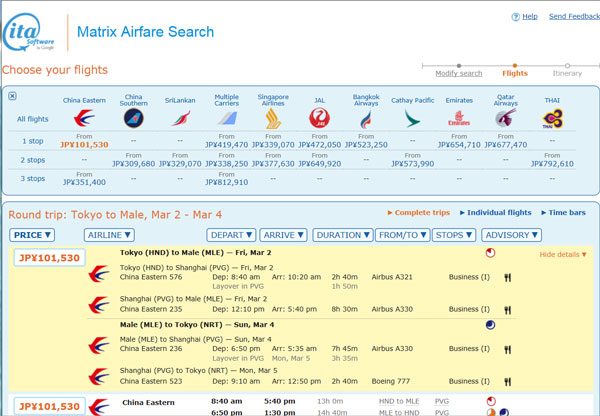
Task: Click China Eastern logo beside flight 523
Action: (98, 377)
